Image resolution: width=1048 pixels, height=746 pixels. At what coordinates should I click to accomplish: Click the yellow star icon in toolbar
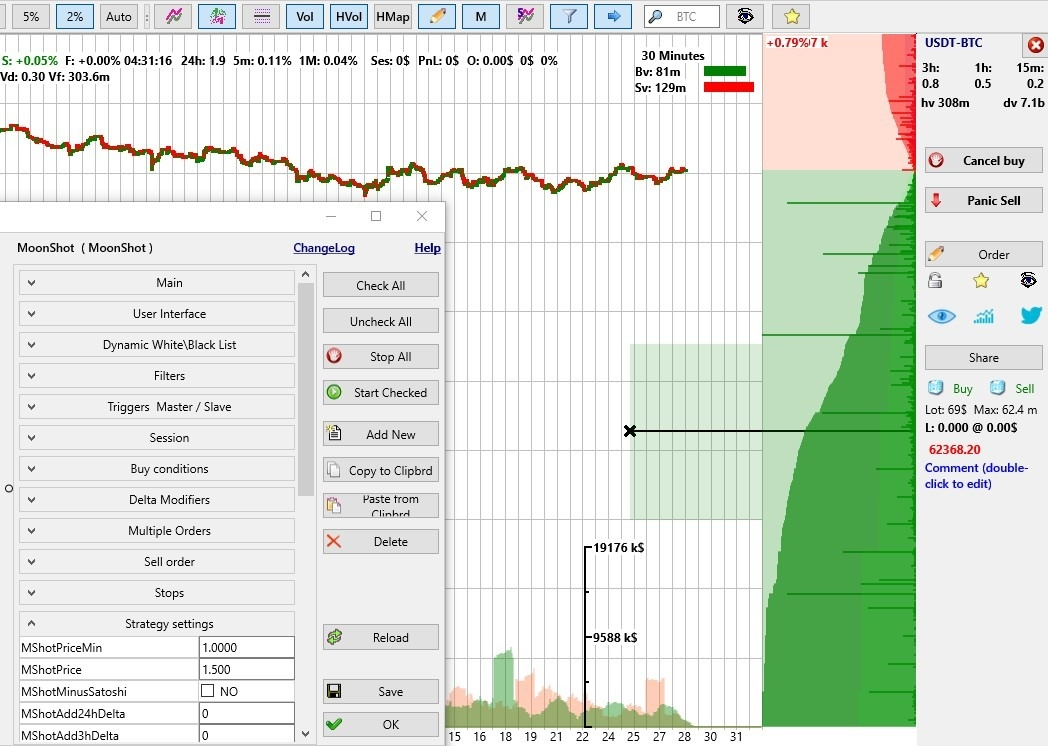click(791, 17)
